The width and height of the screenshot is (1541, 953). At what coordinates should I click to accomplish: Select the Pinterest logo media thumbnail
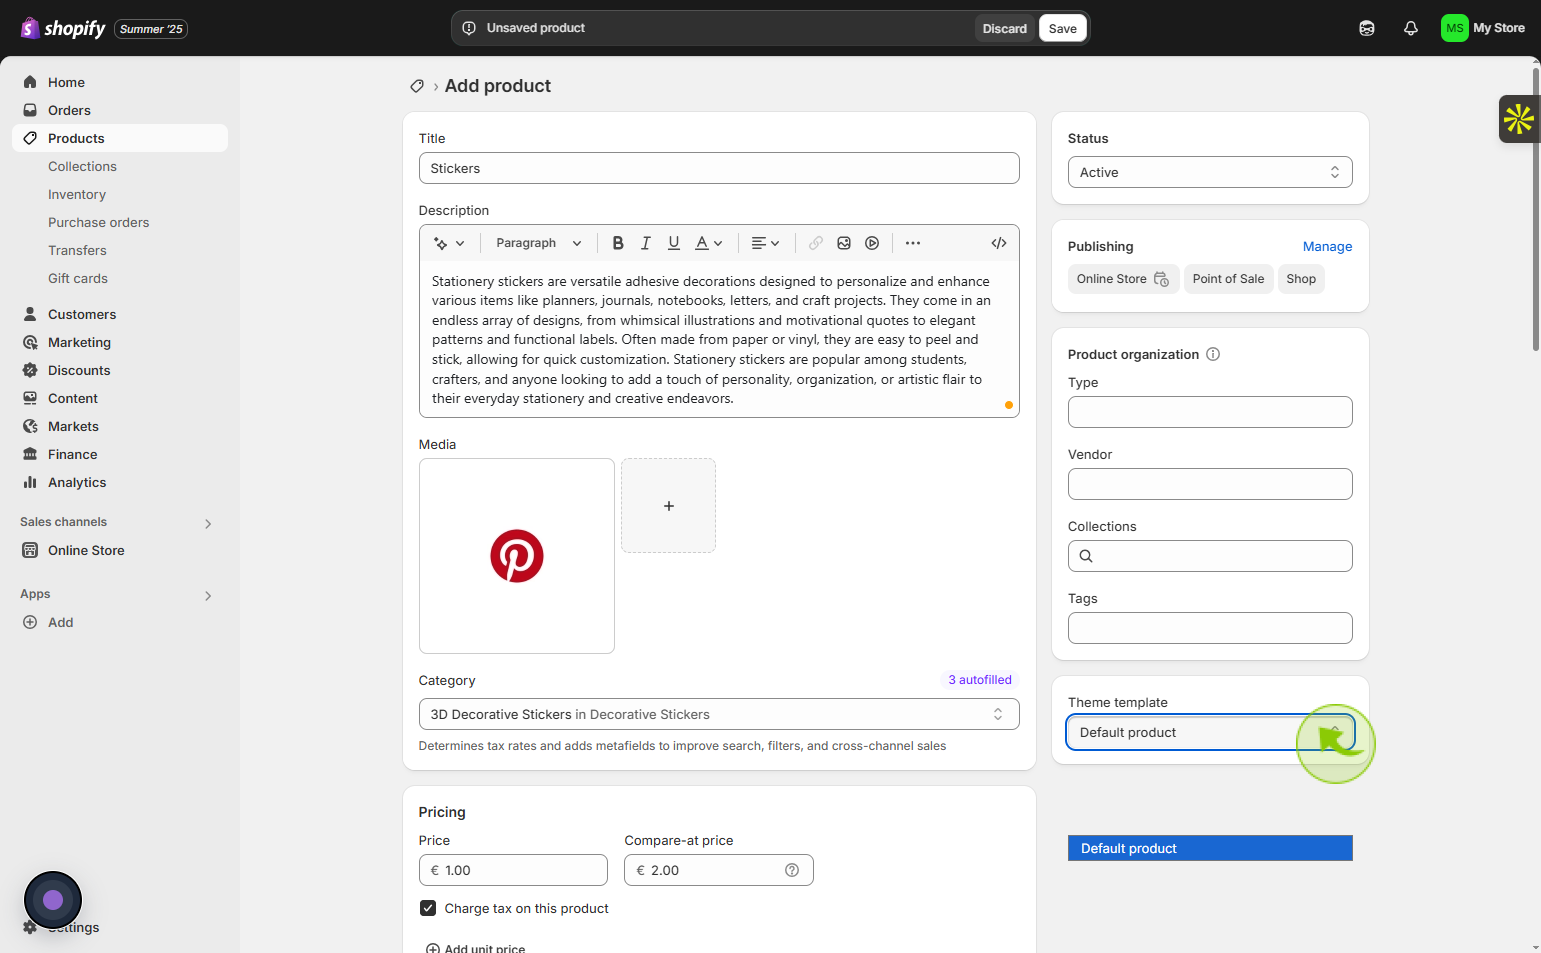pos(517,556)
